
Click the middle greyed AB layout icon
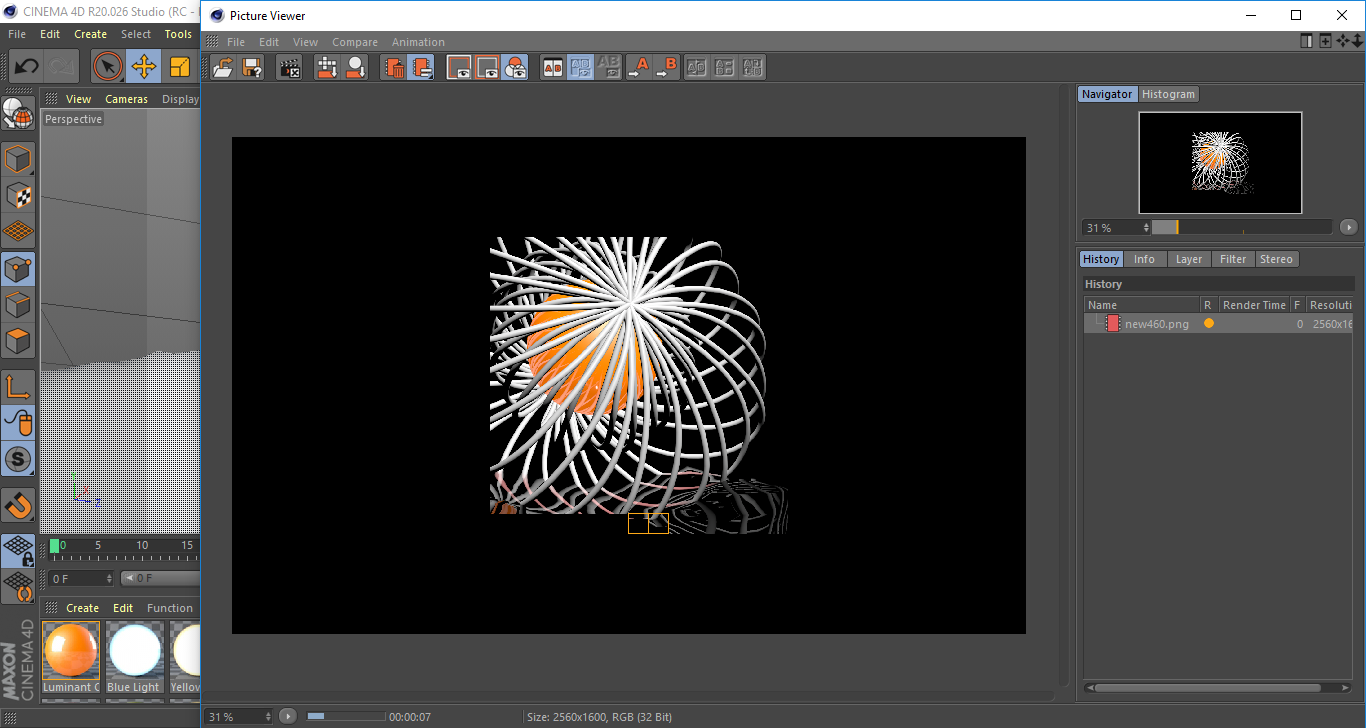(x=725, y=68)
